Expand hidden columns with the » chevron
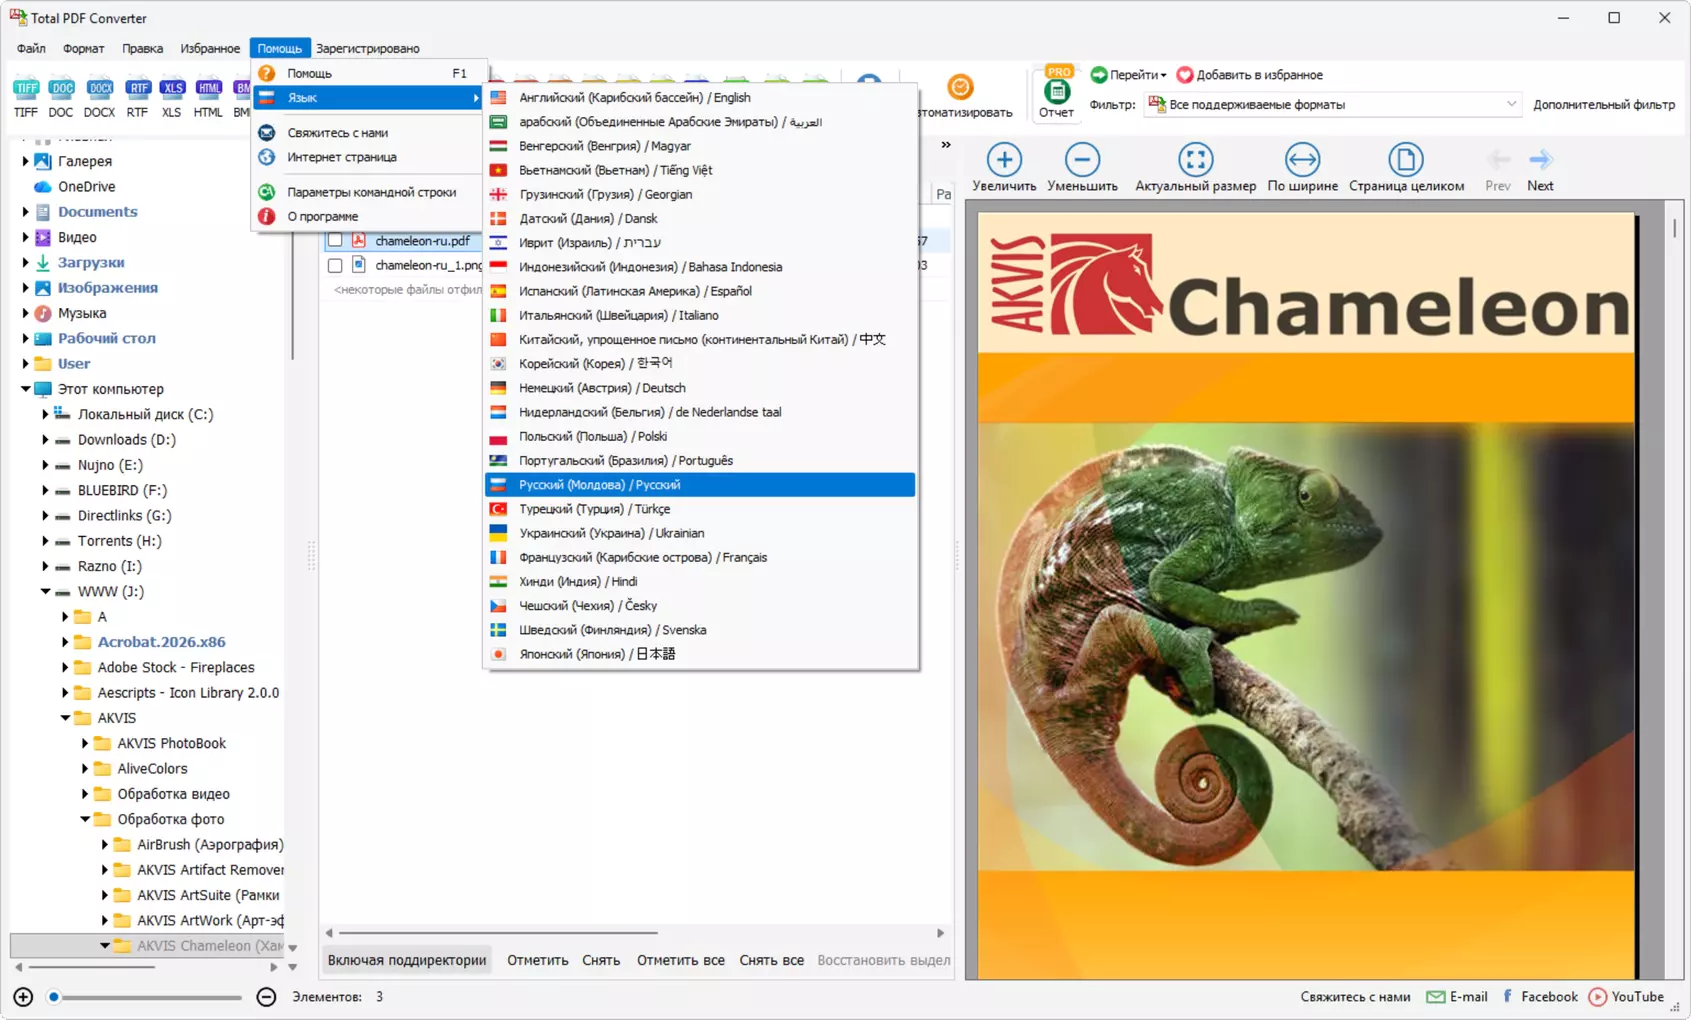This screenshot has width=1691, height=1020. click(x=945, y=145)
